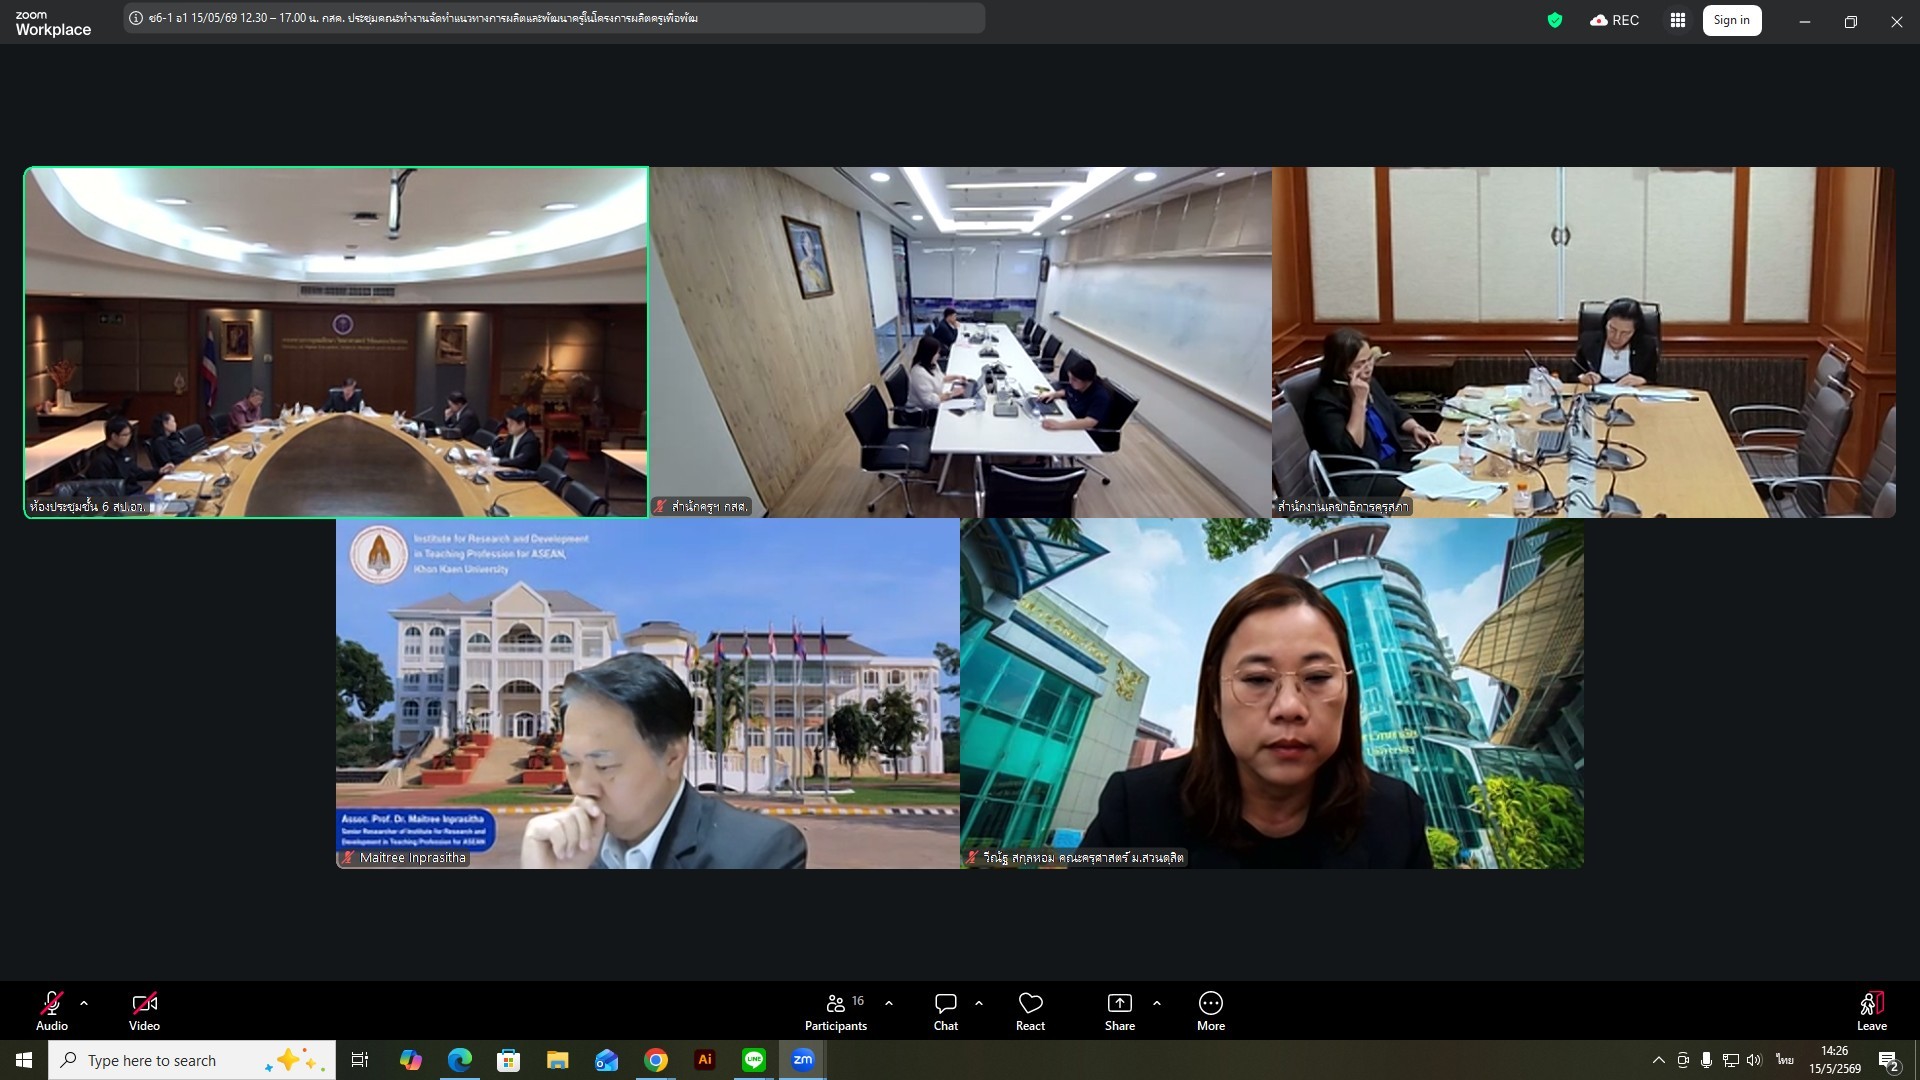Viewport: 1920px width, 1080px height.
Task: Expand the Participants options caret
Action: pyautogui.click(x=889, y=1002)
